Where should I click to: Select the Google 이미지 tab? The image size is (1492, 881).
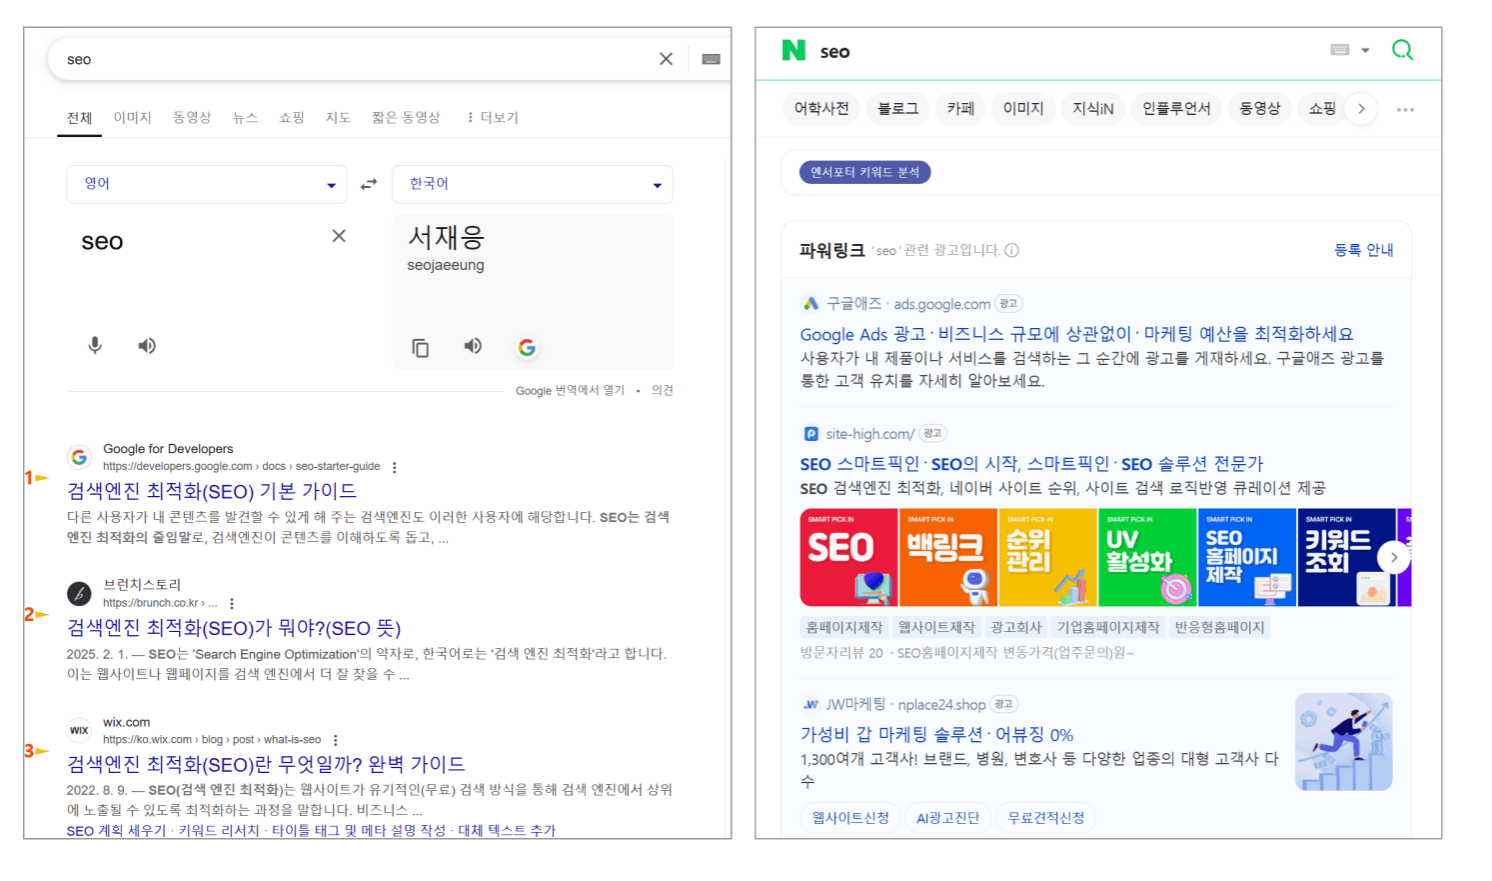132,118
